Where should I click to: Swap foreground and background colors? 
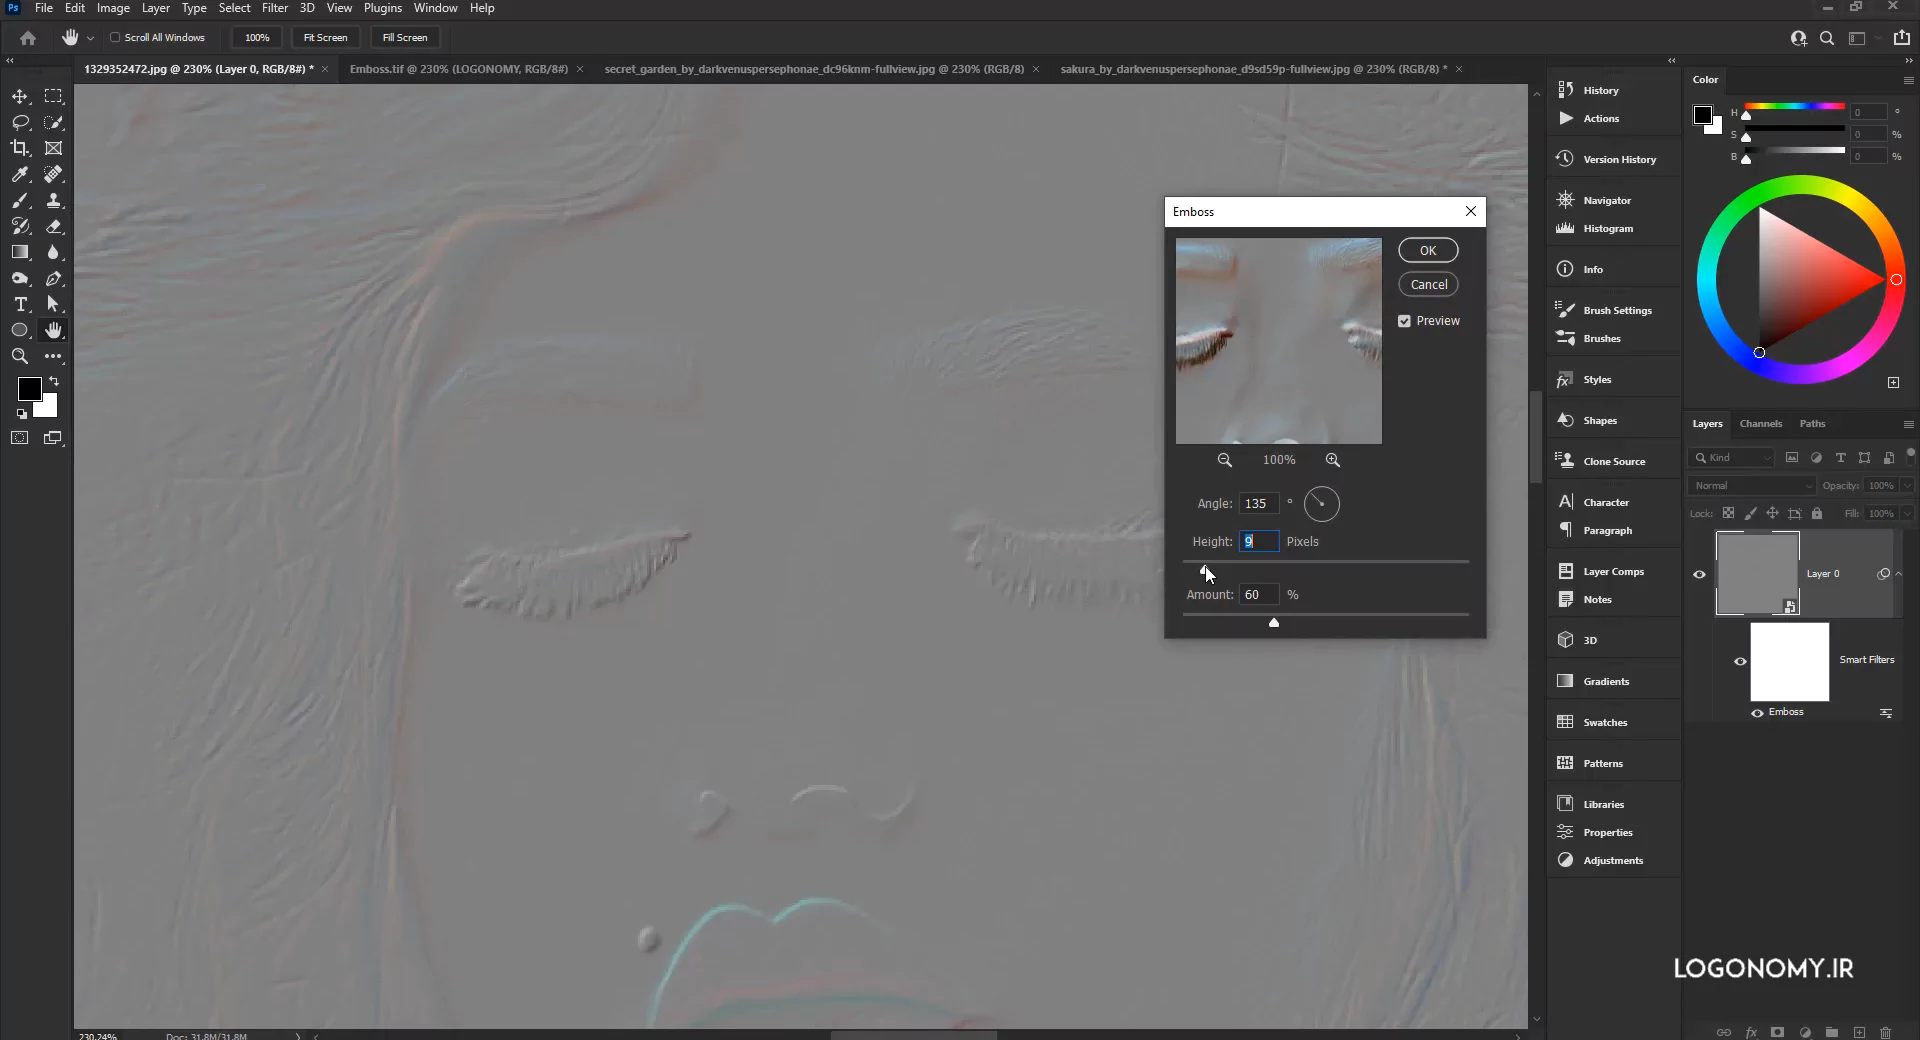54,381
